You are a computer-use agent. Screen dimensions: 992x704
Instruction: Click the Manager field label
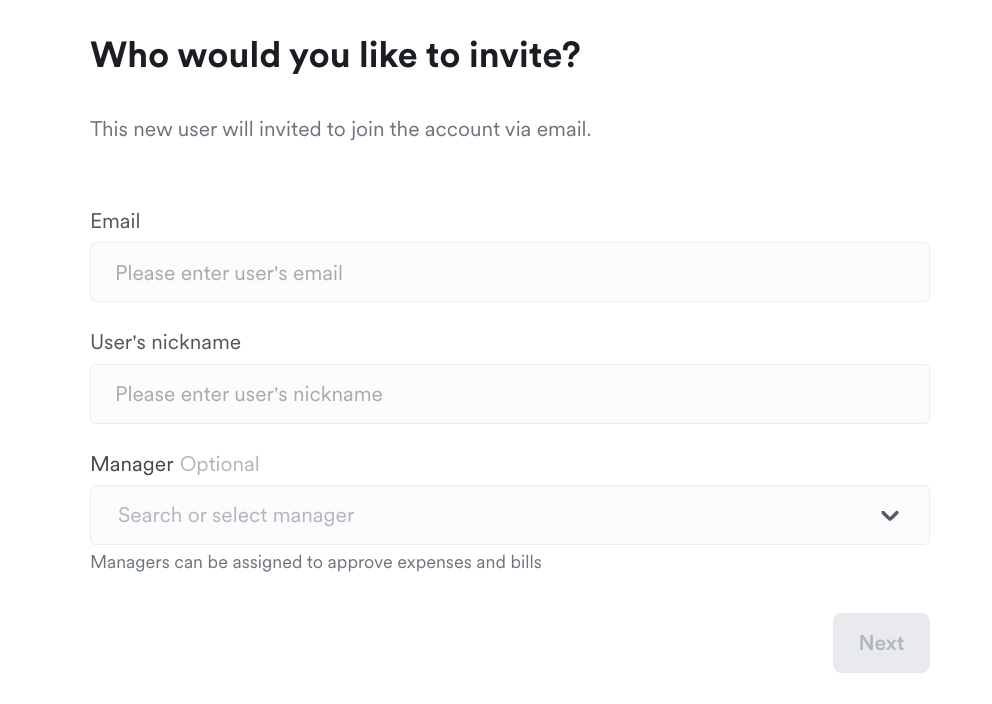[x=132, y=464]
